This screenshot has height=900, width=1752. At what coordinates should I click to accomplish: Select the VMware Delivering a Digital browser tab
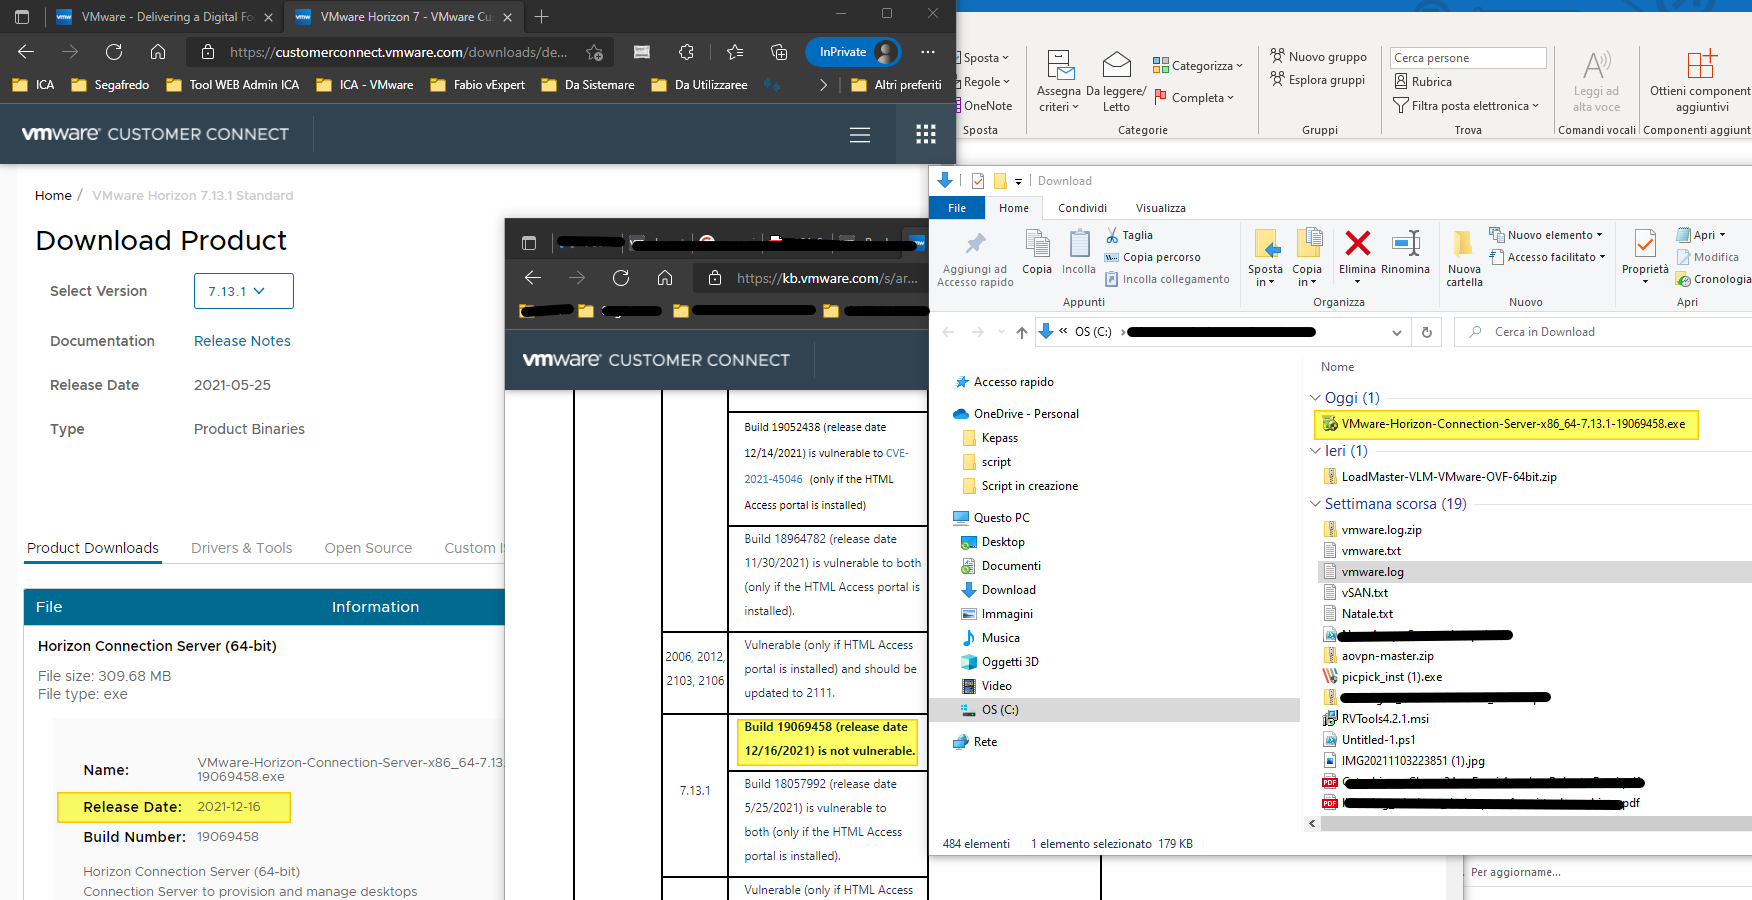165,17
